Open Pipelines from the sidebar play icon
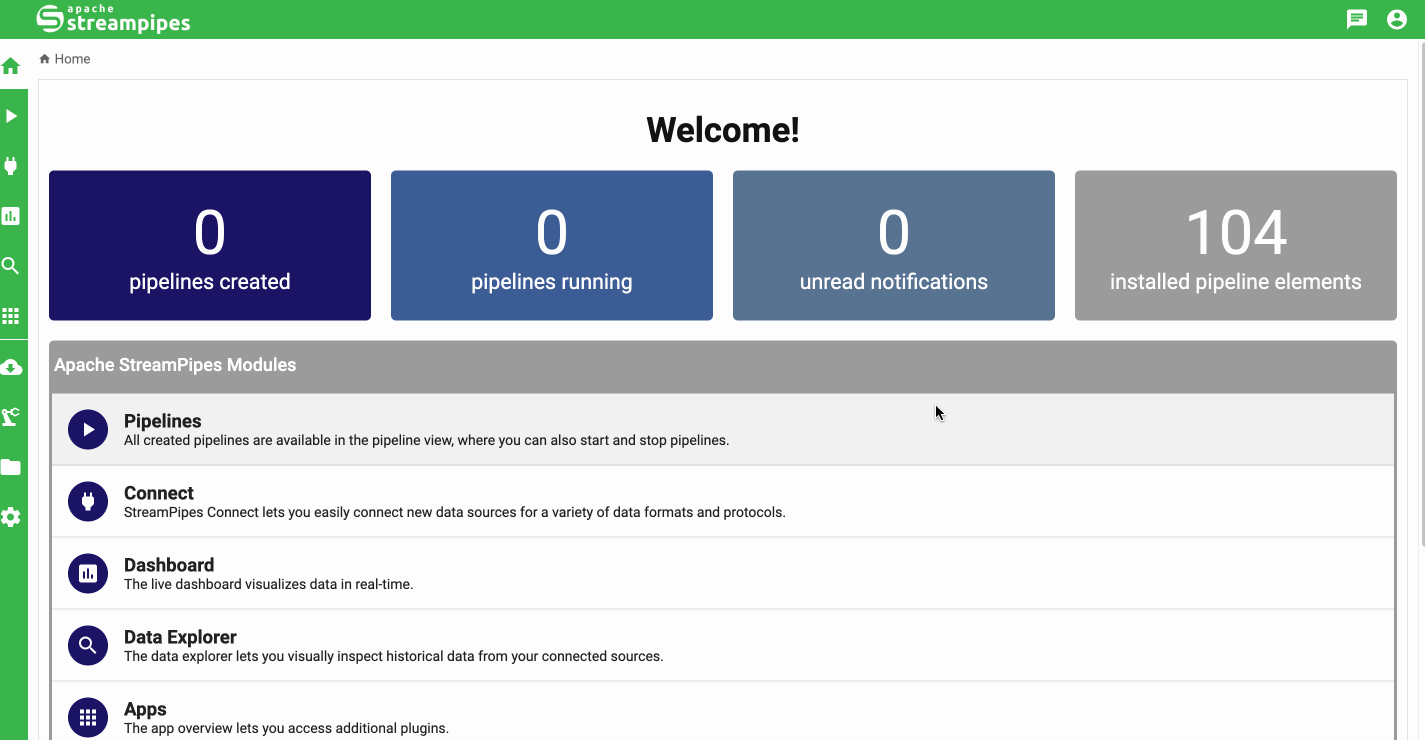Viewport: 1425px width, 740px height. (x=11, y=116)
